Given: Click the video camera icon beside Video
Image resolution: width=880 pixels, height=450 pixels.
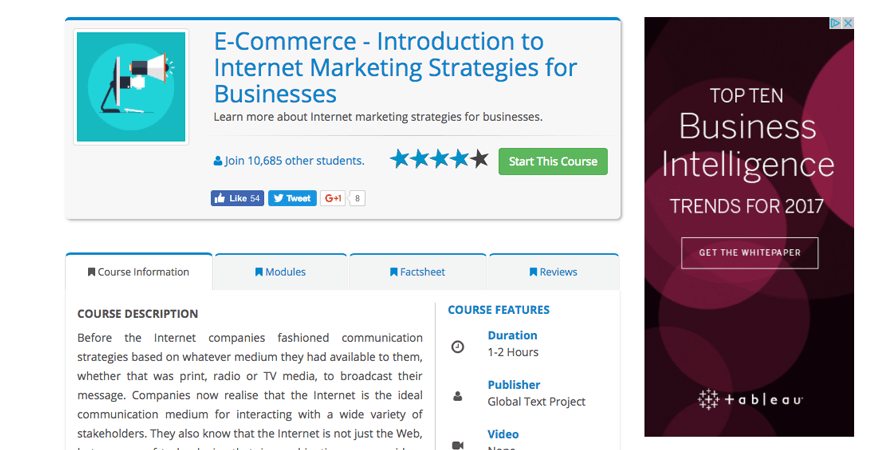Looking at the screenshot, I should tap(458, 445).
